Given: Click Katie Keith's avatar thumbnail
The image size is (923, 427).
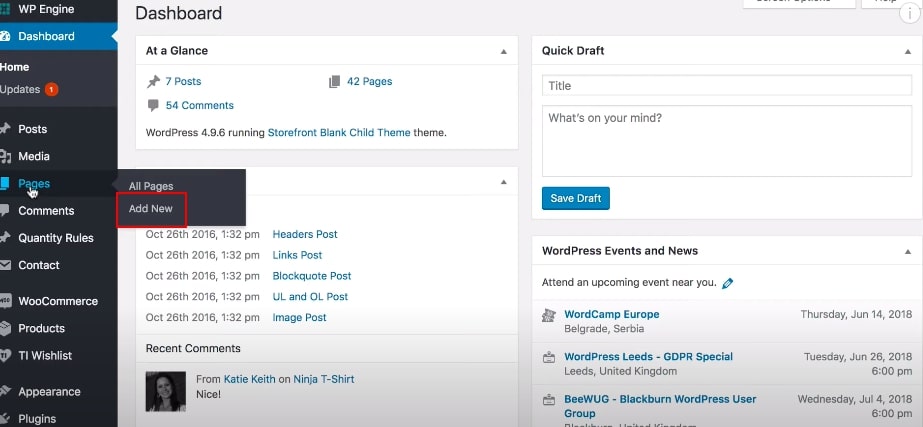Looking at the screenshot, I should pos(166,391).
